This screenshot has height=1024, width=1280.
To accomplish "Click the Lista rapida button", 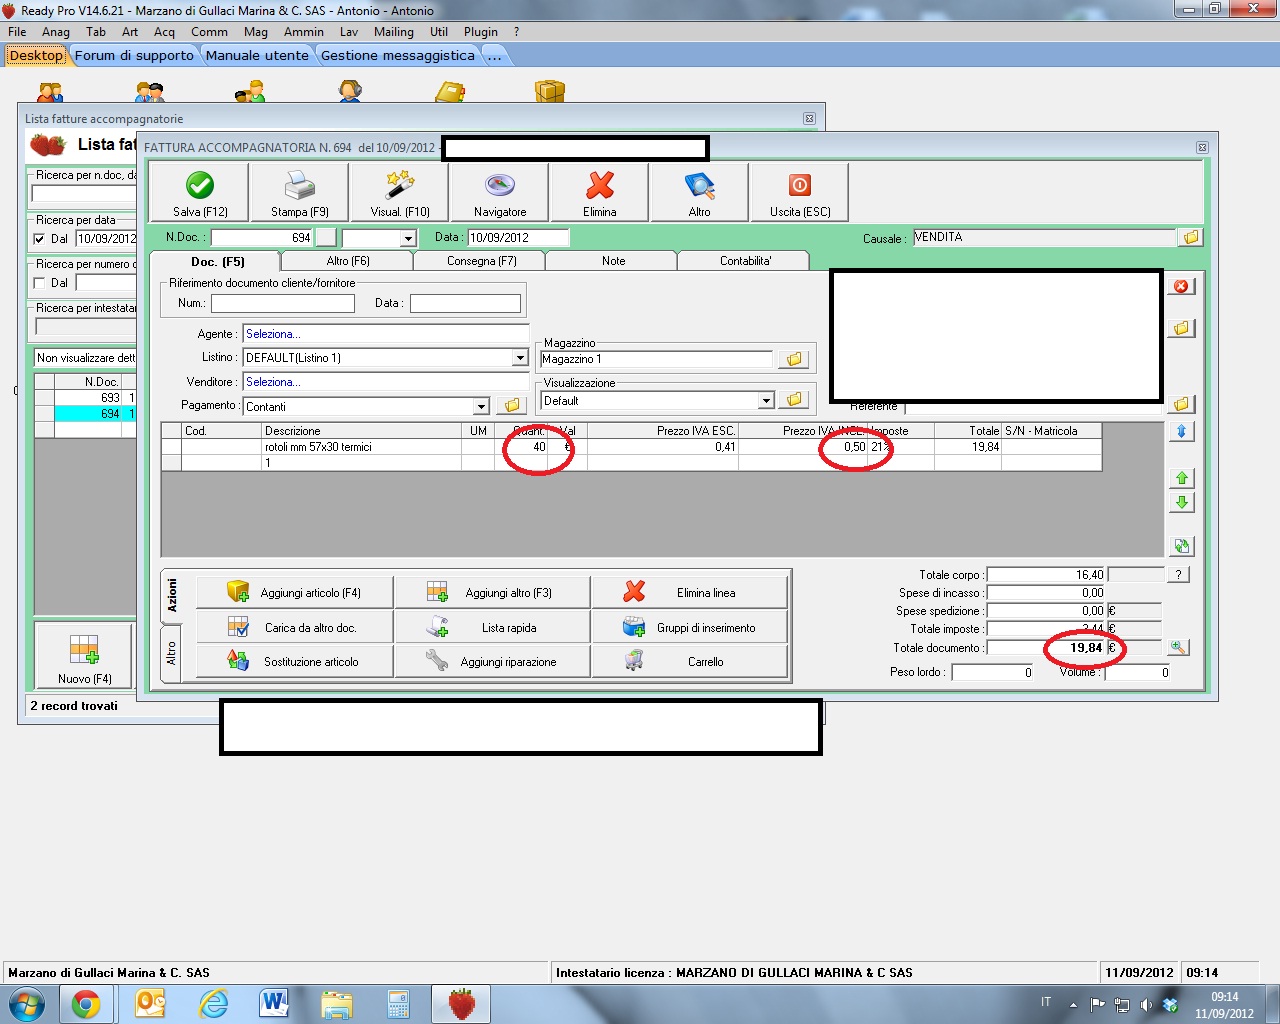I will pos(492,627).
